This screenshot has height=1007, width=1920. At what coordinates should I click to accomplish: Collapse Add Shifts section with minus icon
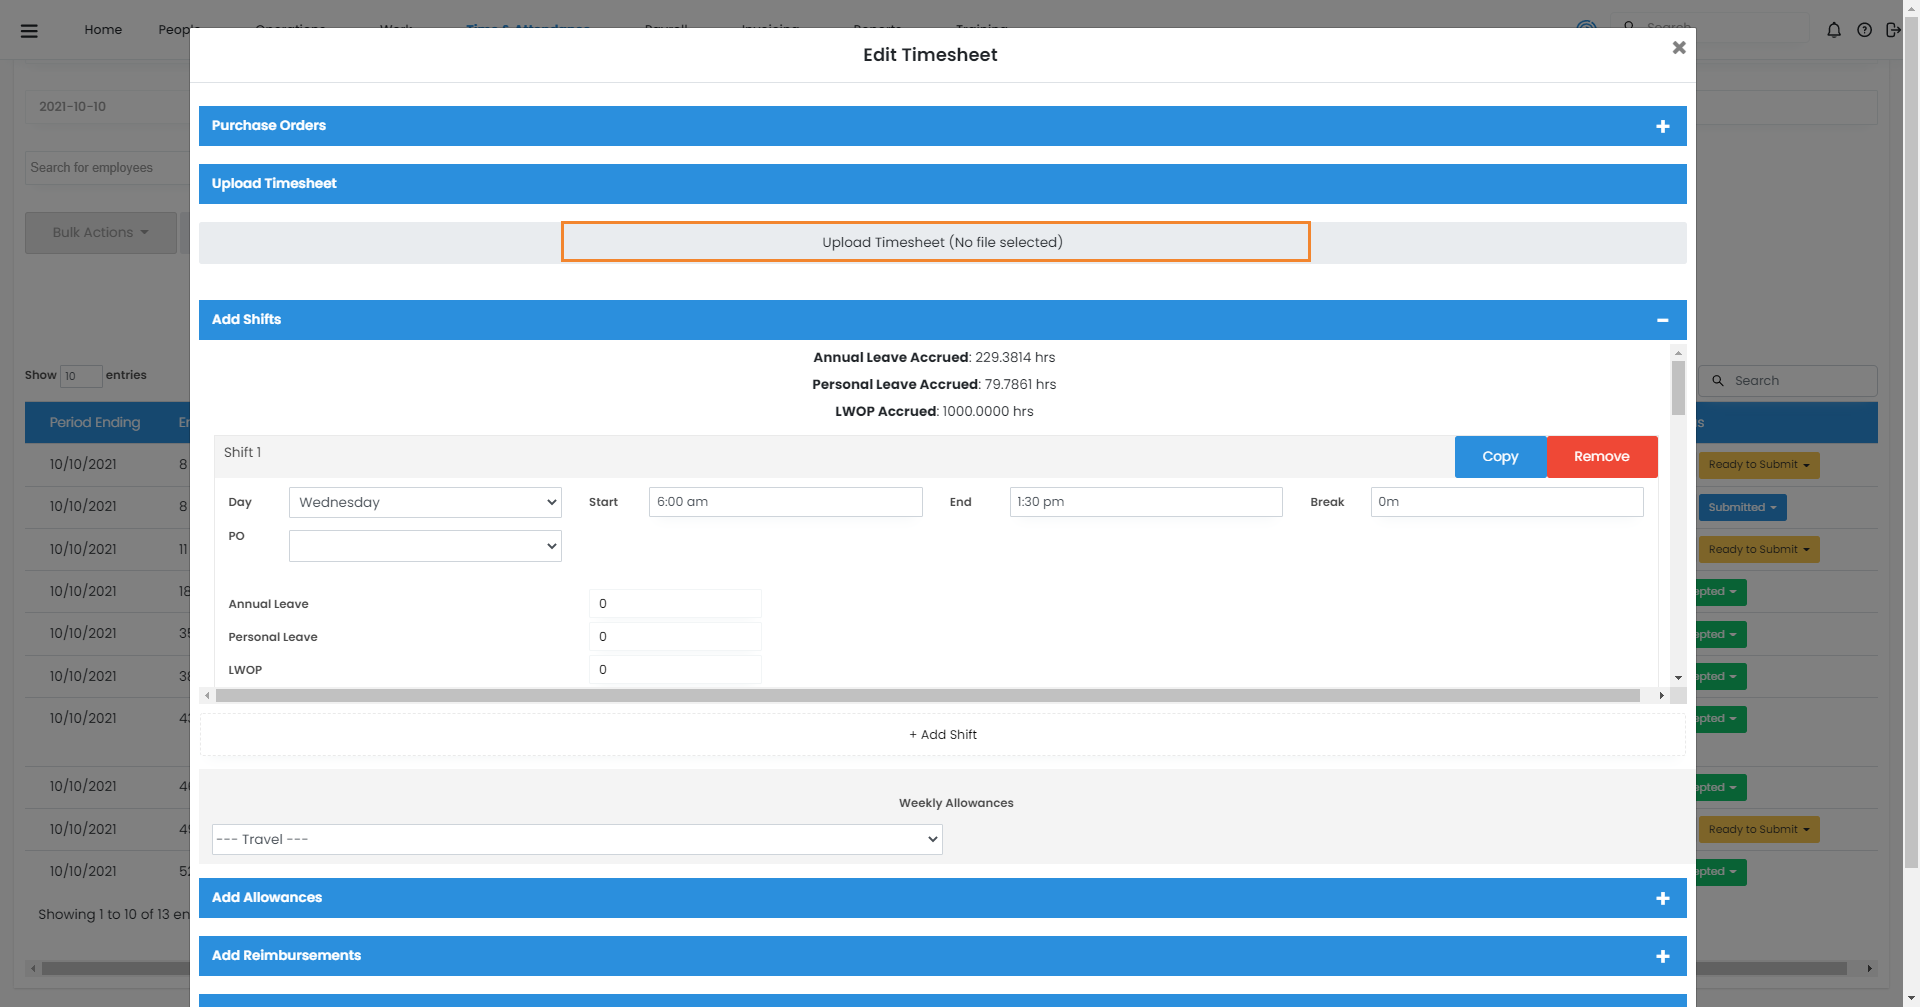pyautogui.click(x=1662, y=320)
